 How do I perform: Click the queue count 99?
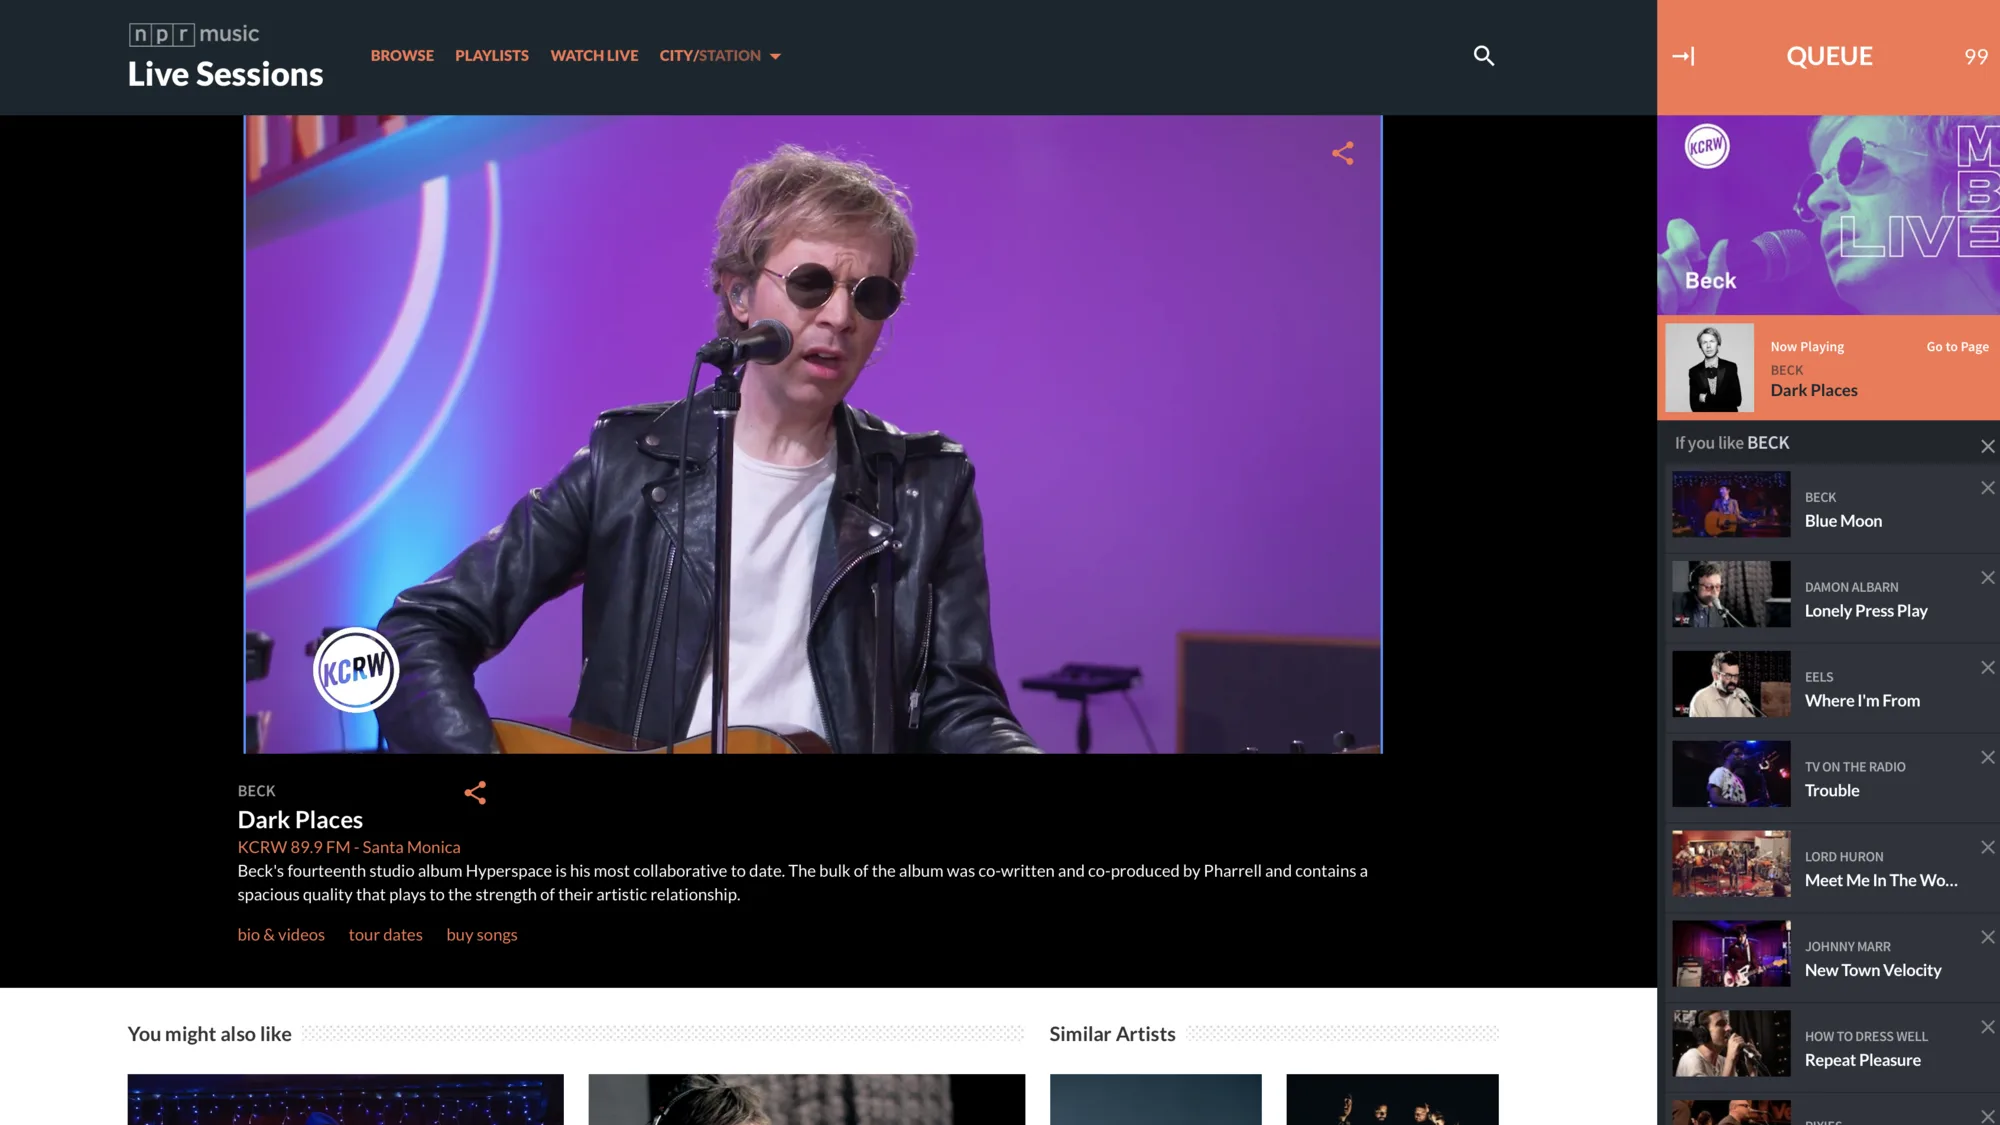click(1976, 57)
